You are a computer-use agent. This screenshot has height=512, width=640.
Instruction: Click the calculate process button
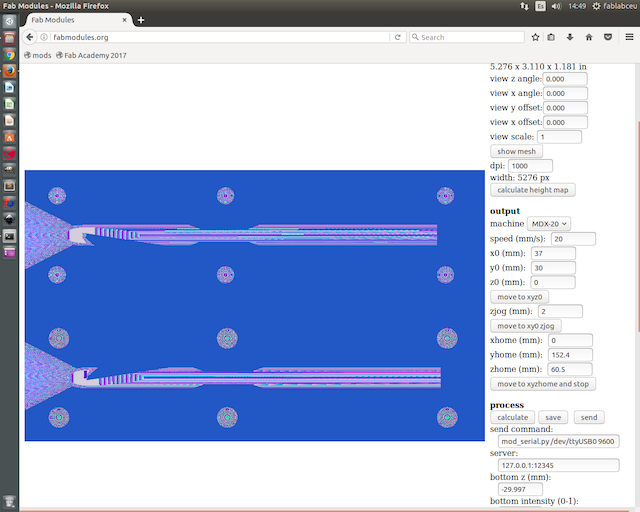pyautogui.click(x=513, y=417)
